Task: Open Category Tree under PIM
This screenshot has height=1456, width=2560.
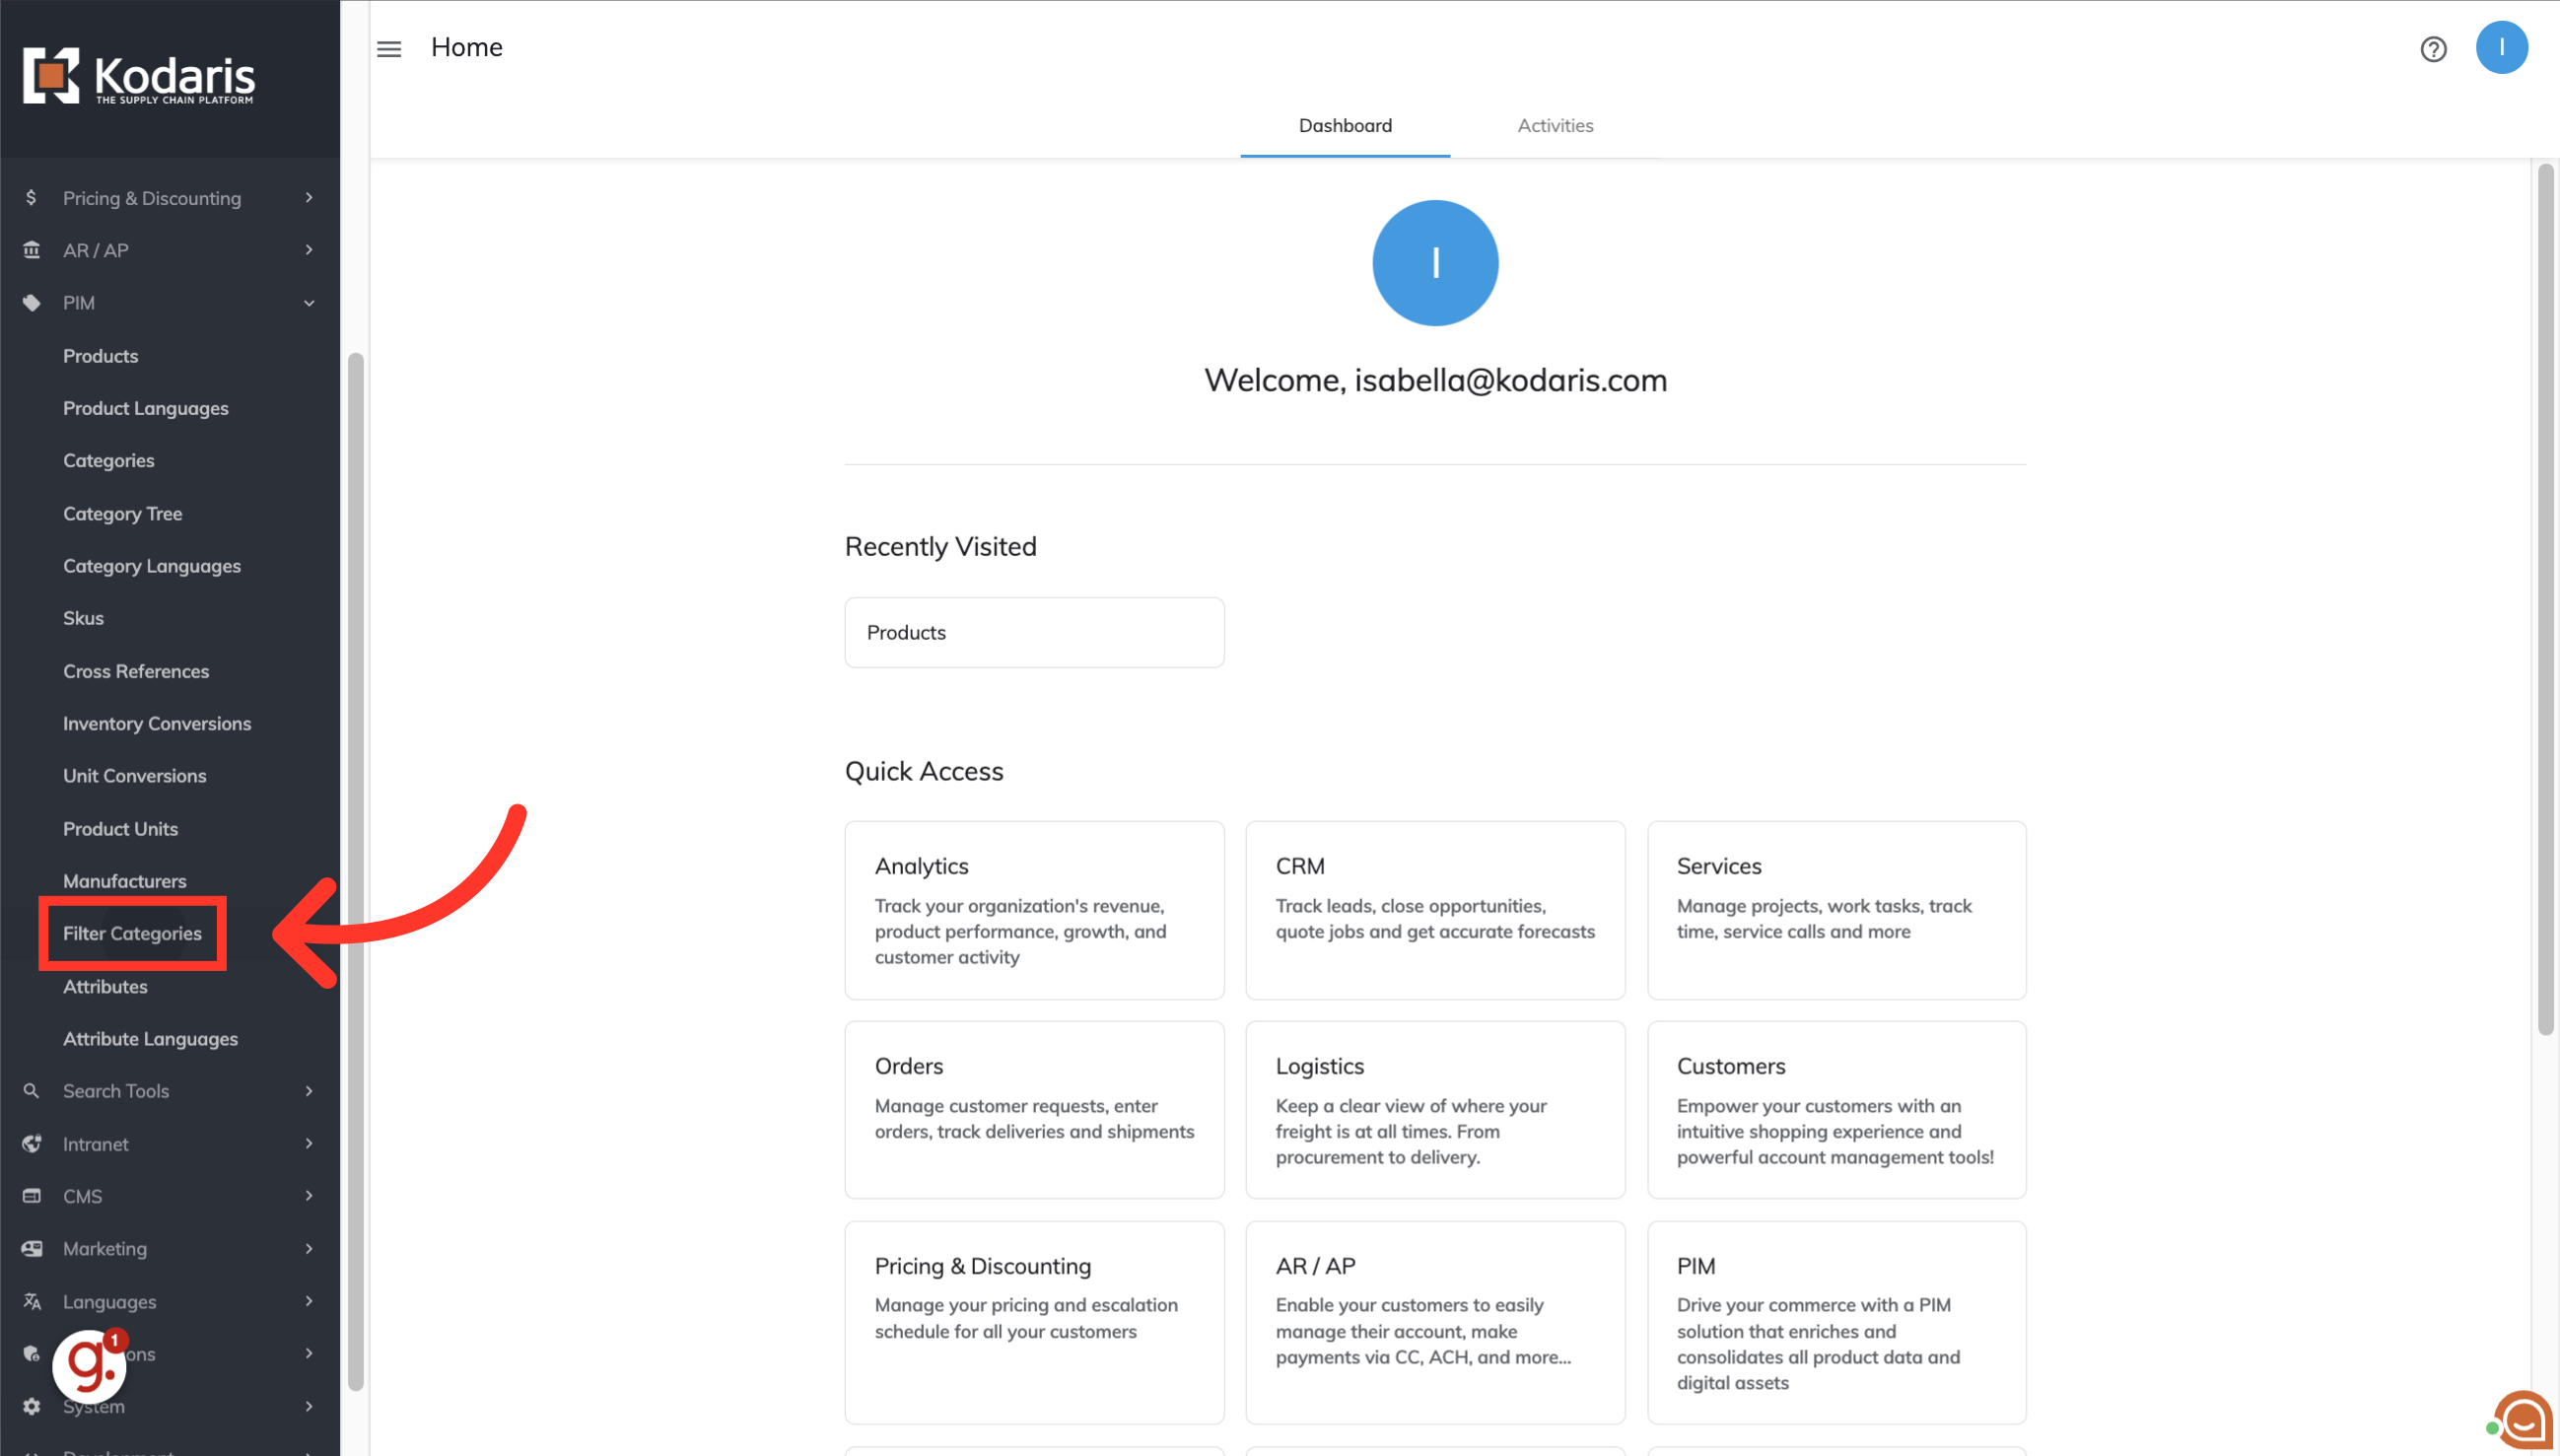Action: 123,513
